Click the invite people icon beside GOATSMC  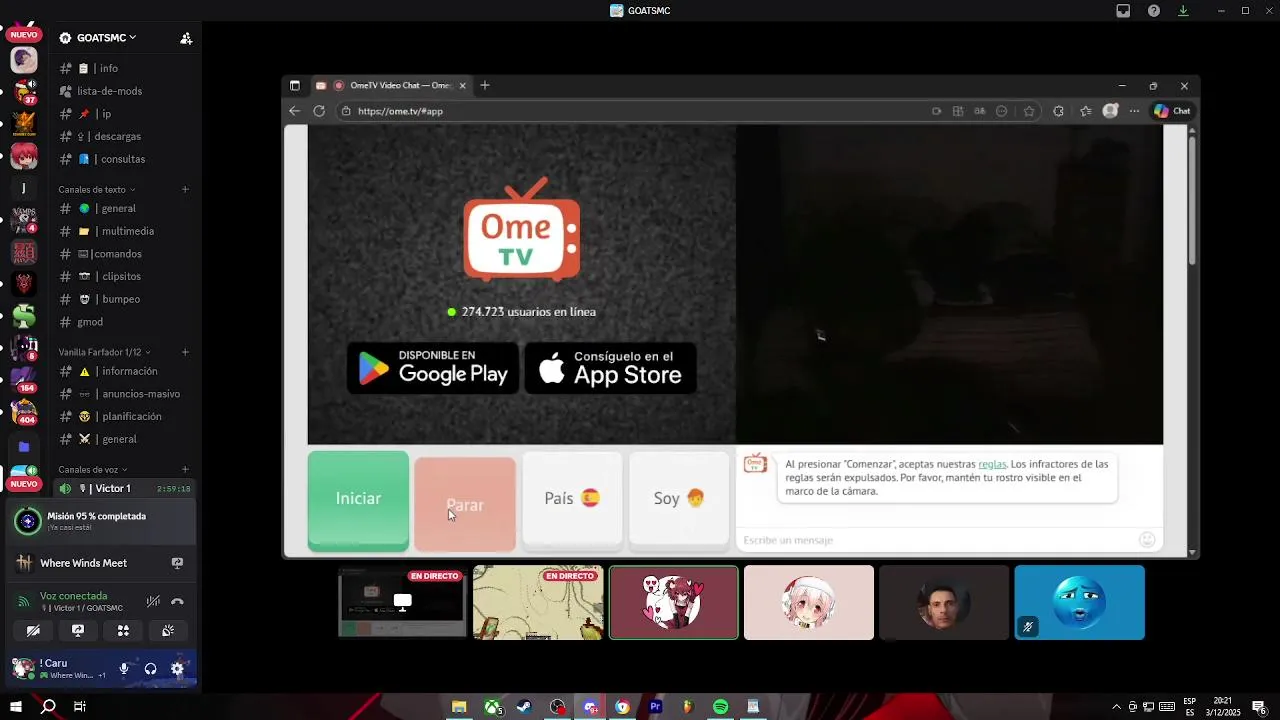pos(186,38)
